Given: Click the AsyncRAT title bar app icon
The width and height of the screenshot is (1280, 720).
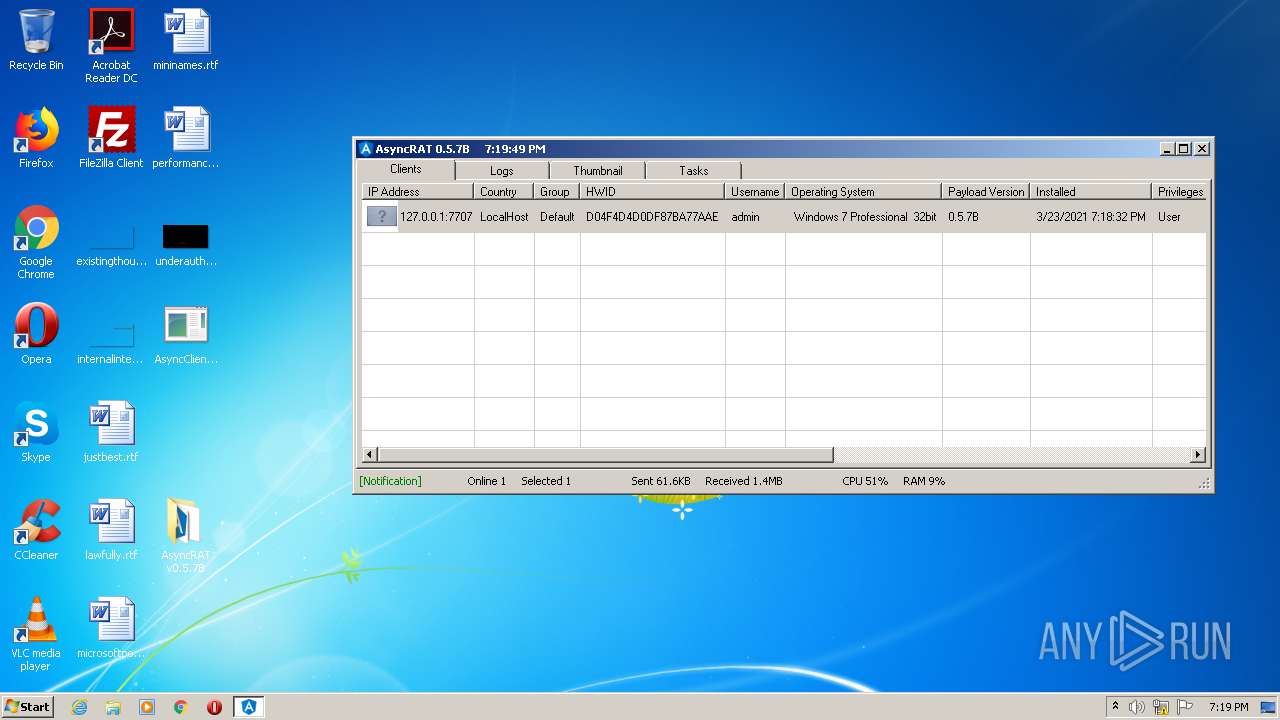Looking at the screenshot, I should click(x=365, y=149).
